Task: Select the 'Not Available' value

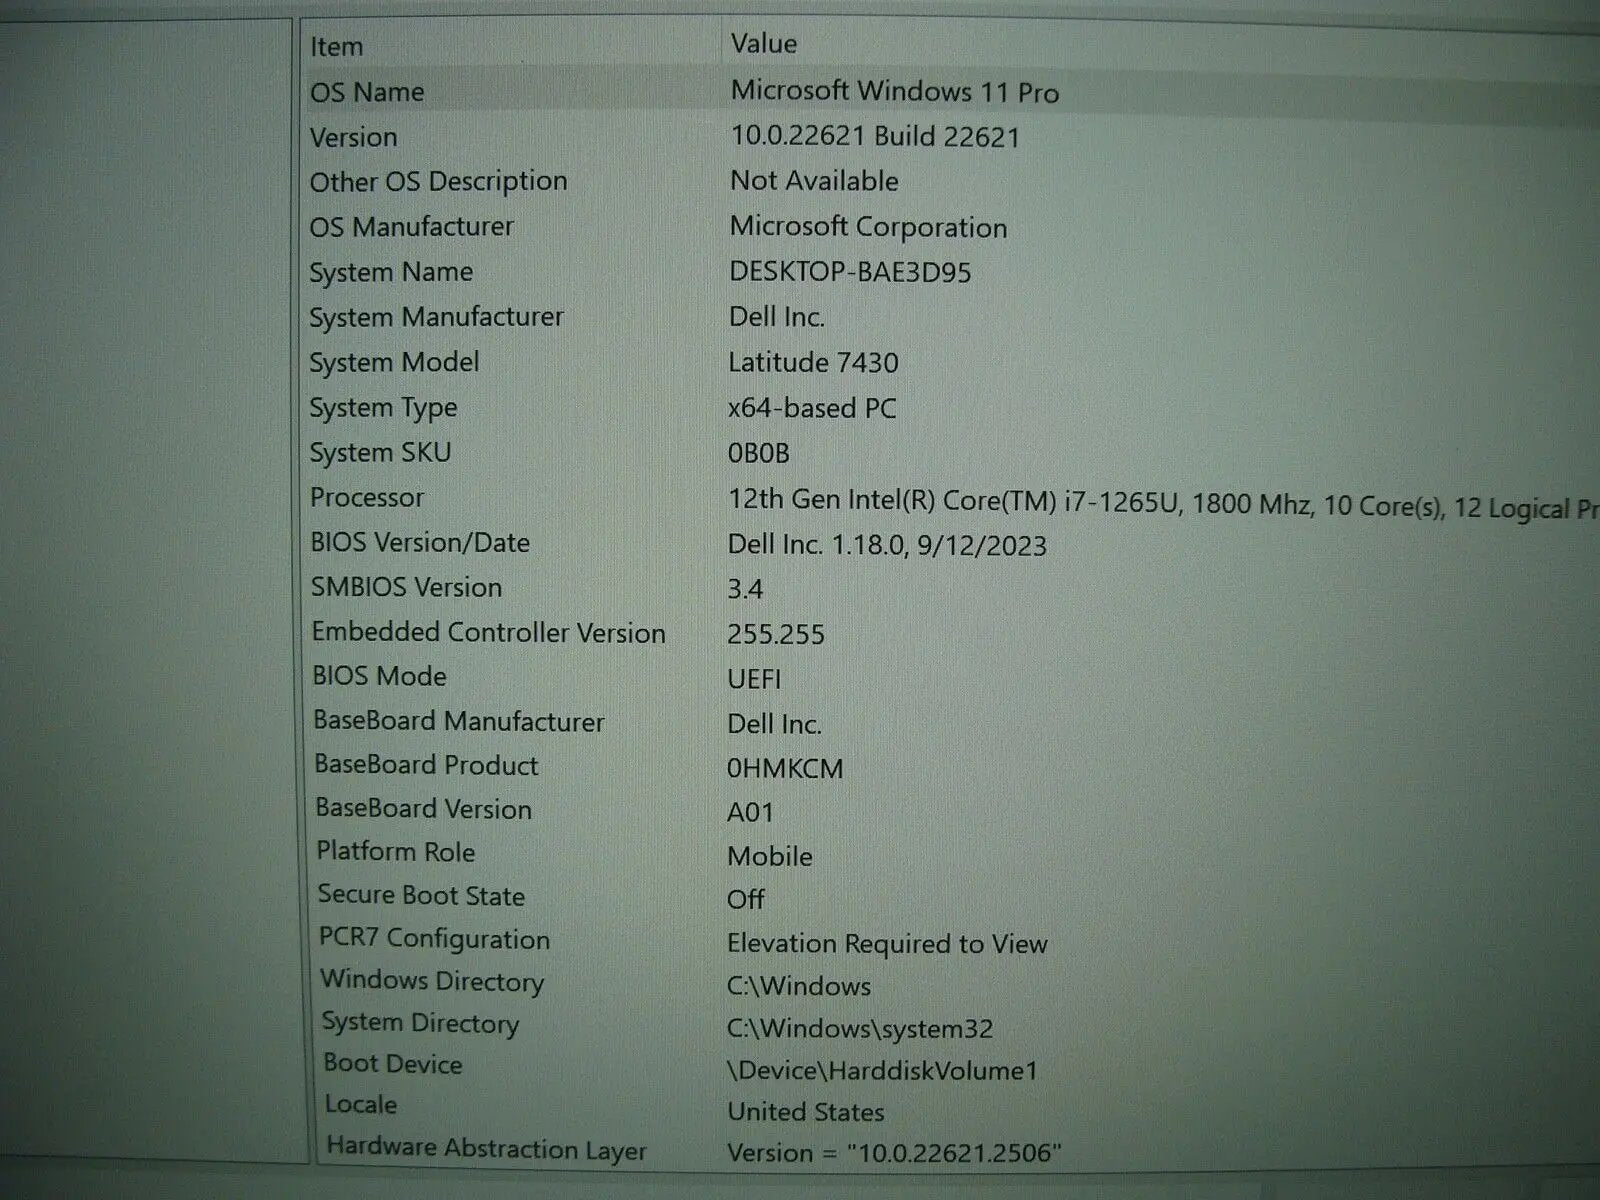Action: pyautogui.click(x=814, y=181)
